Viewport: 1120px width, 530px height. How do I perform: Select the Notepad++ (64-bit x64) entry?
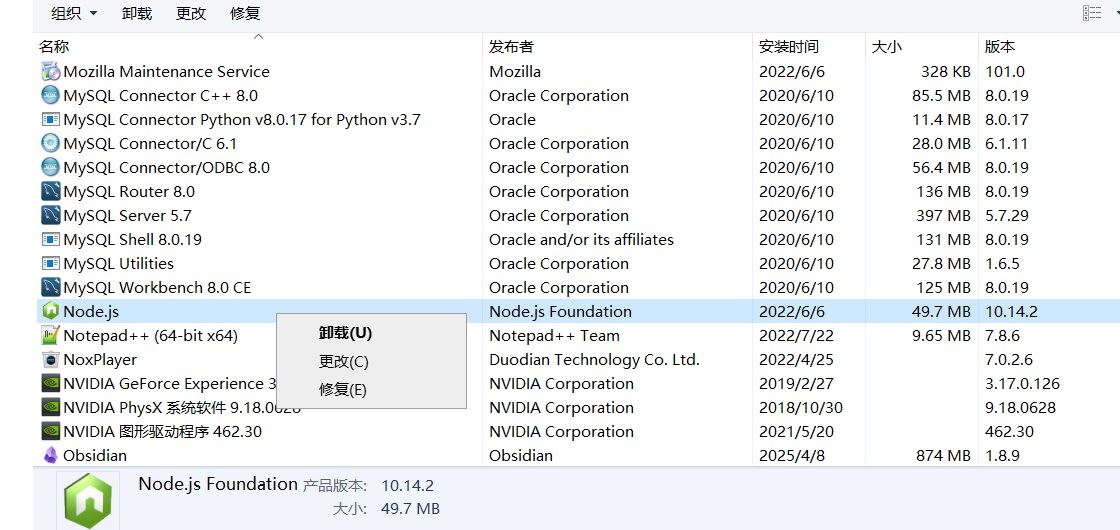(151, 336)
